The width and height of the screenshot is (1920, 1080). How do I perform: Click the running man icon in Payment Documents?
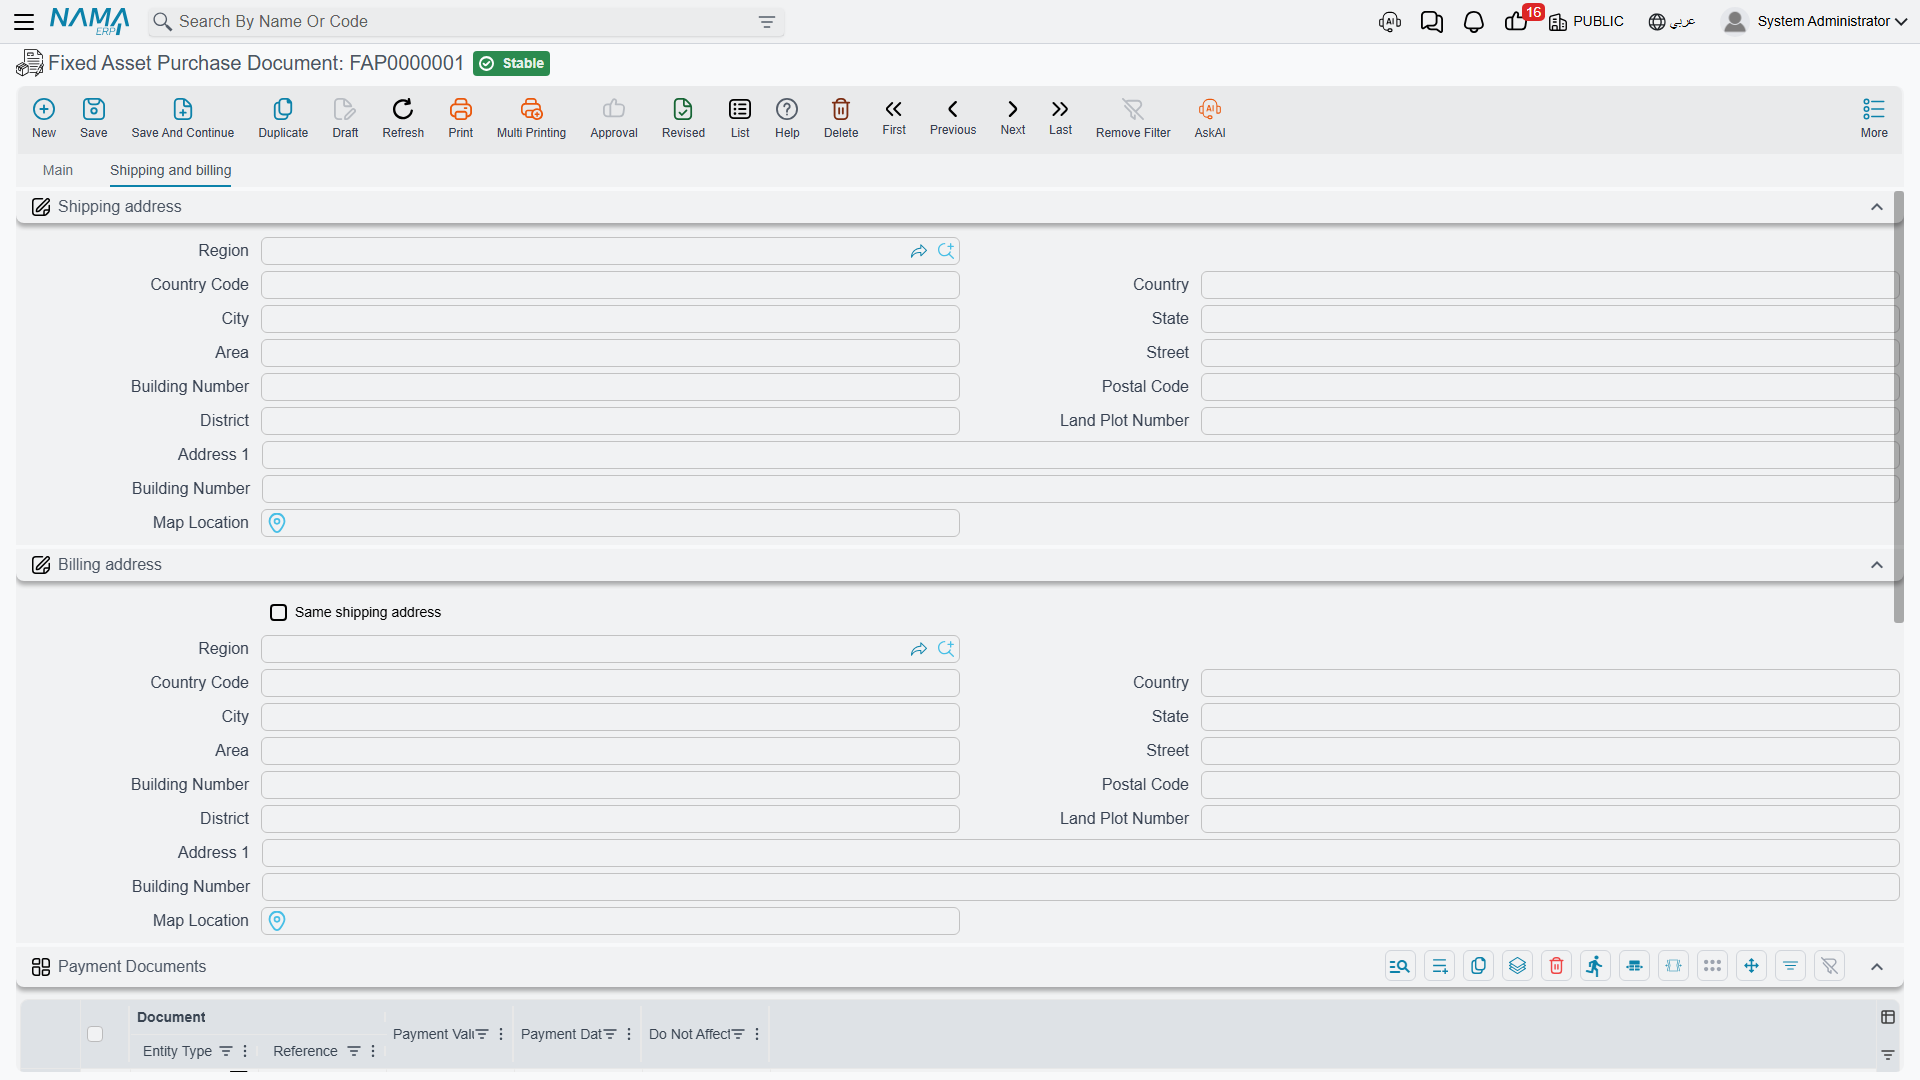point(1595,966)
